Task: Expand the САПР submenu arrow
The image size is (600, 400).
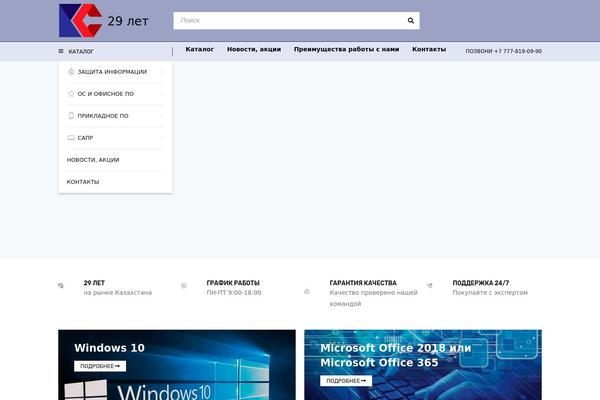Action: (162, 138)
